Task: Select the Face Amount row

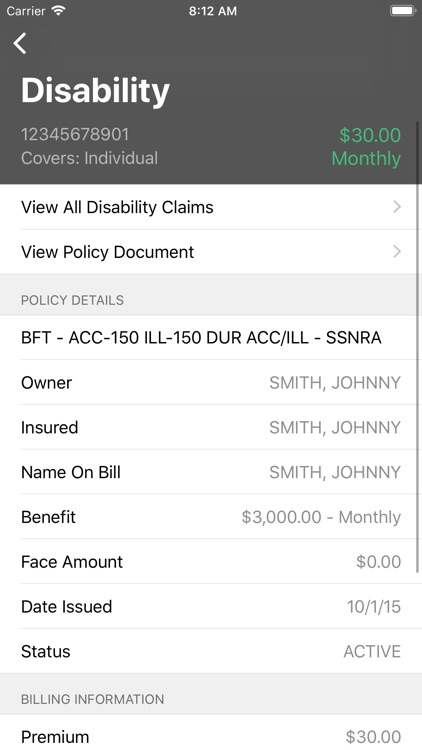Action: coord(211,562)
